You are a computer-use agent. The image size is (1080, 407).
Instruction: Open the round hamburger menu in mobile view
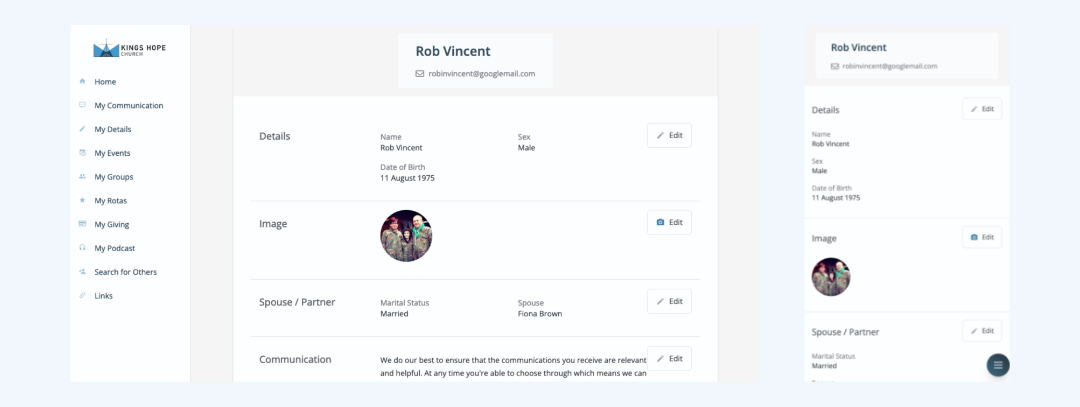pyautogui.click(x=998, y=365)
